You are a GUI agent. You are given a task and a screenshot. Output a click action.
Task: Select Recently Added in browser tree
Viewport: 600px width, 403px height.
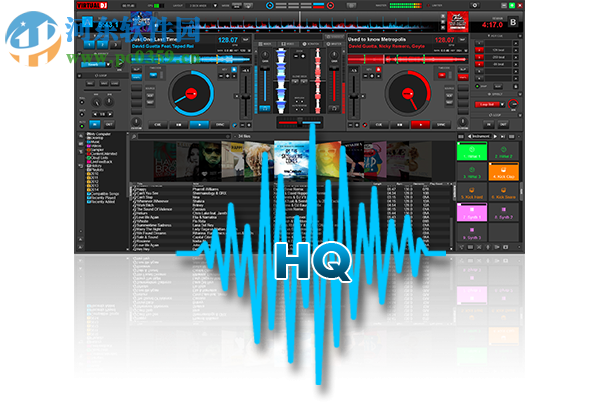click(x=101, y=202)
